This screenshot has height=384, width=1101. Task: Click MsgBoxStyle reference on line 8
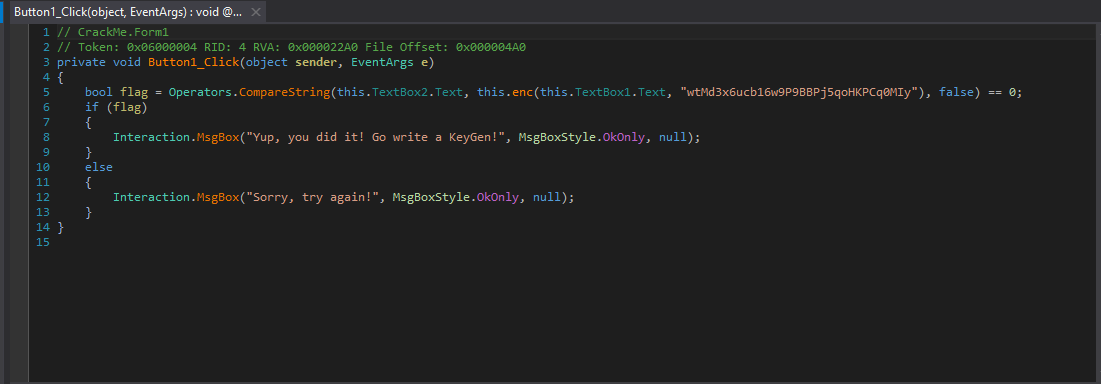(558, 138)
